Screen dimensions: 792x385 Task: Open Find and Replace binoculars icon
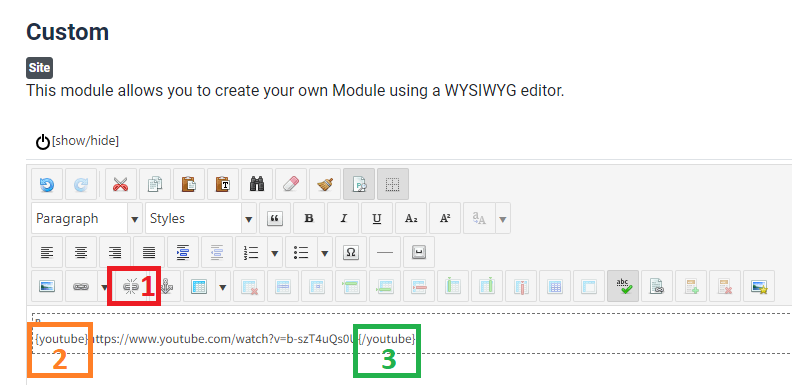coord(257,184)
